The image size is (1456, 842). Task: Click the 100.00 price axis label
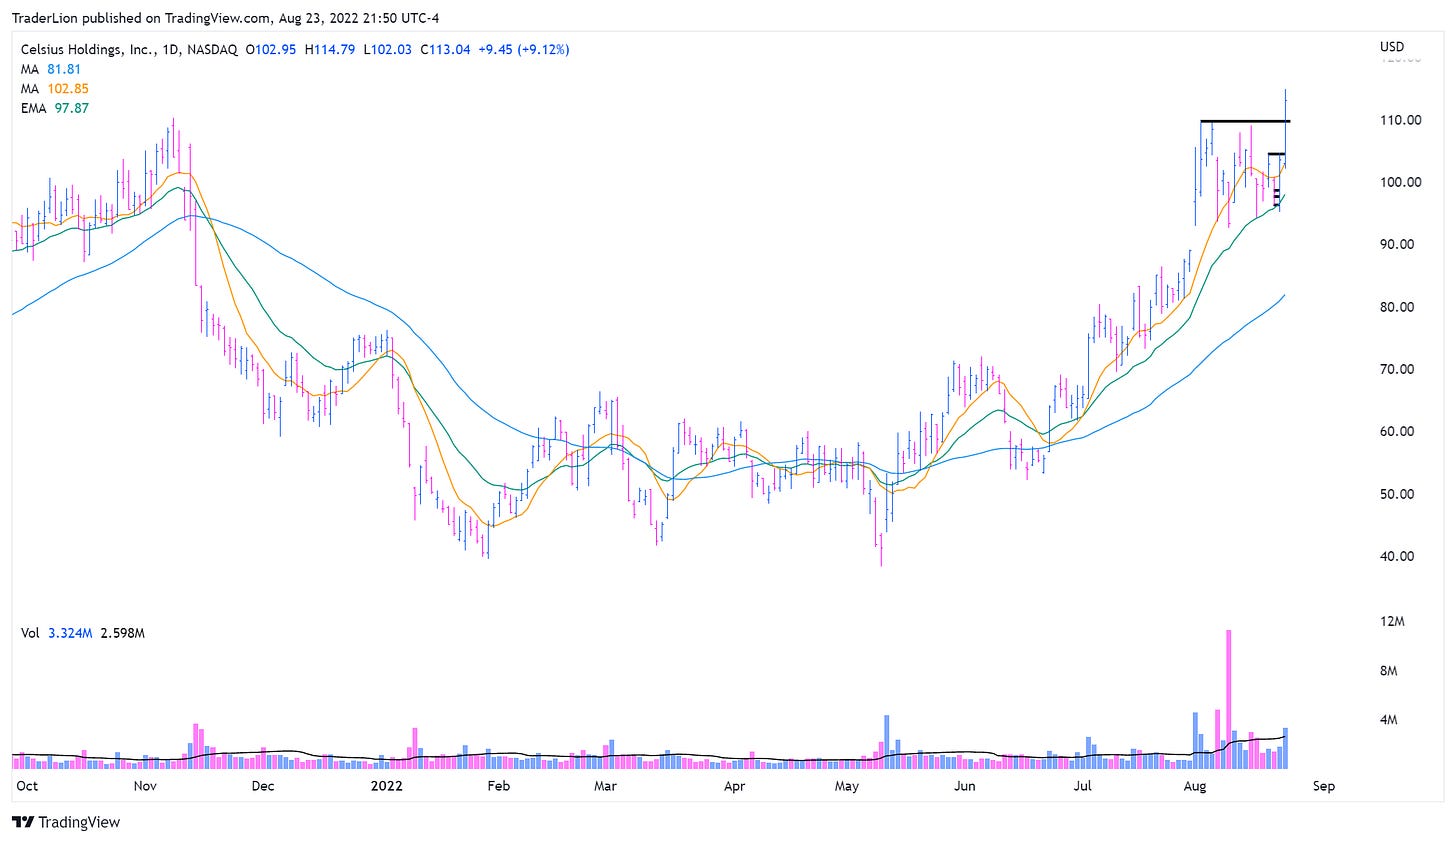coord(1400,182)
